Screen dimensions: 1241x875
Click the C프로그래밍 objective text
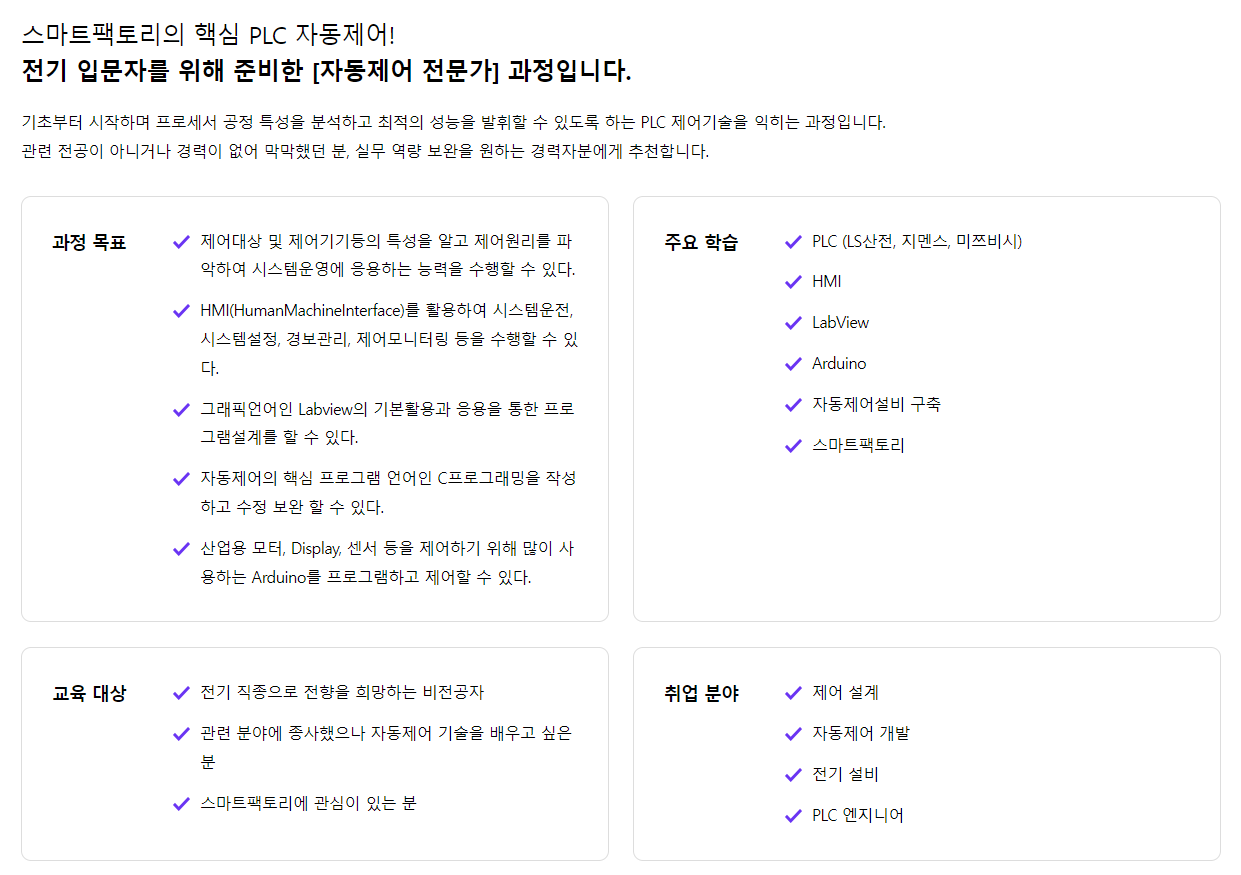[x=387, y=492]
